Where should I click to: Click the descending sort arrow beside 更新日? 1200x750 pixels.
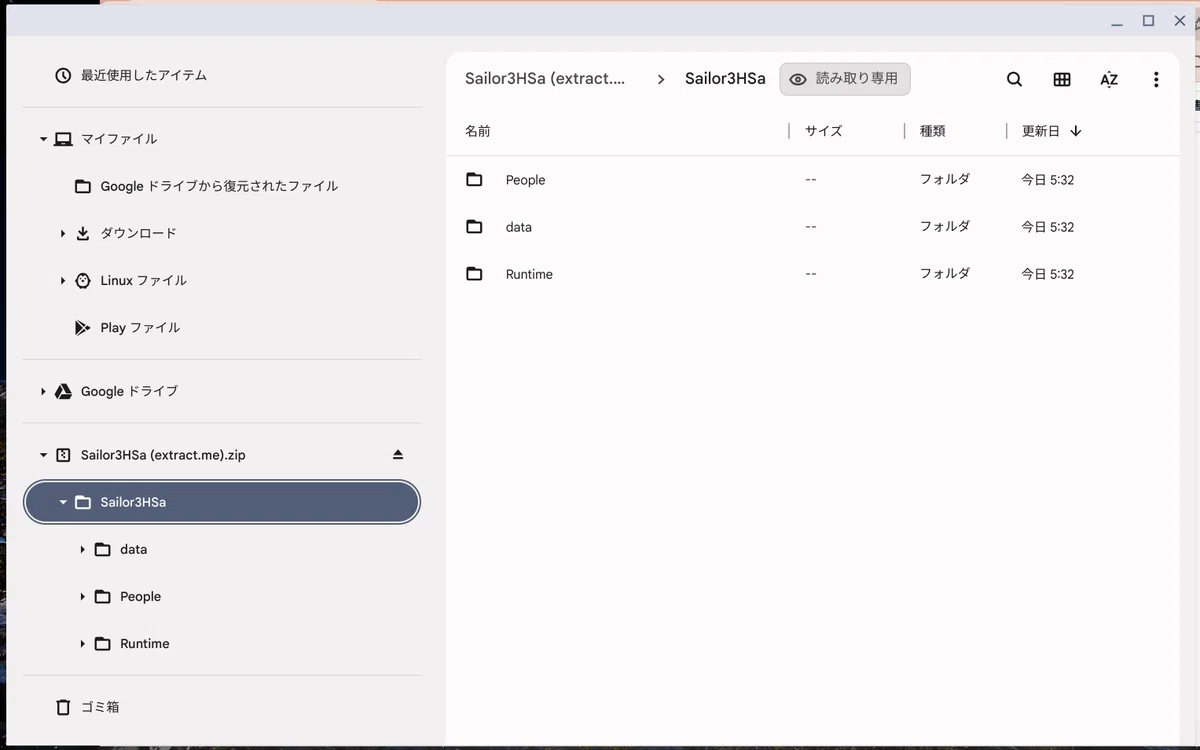coord(1076,131)
